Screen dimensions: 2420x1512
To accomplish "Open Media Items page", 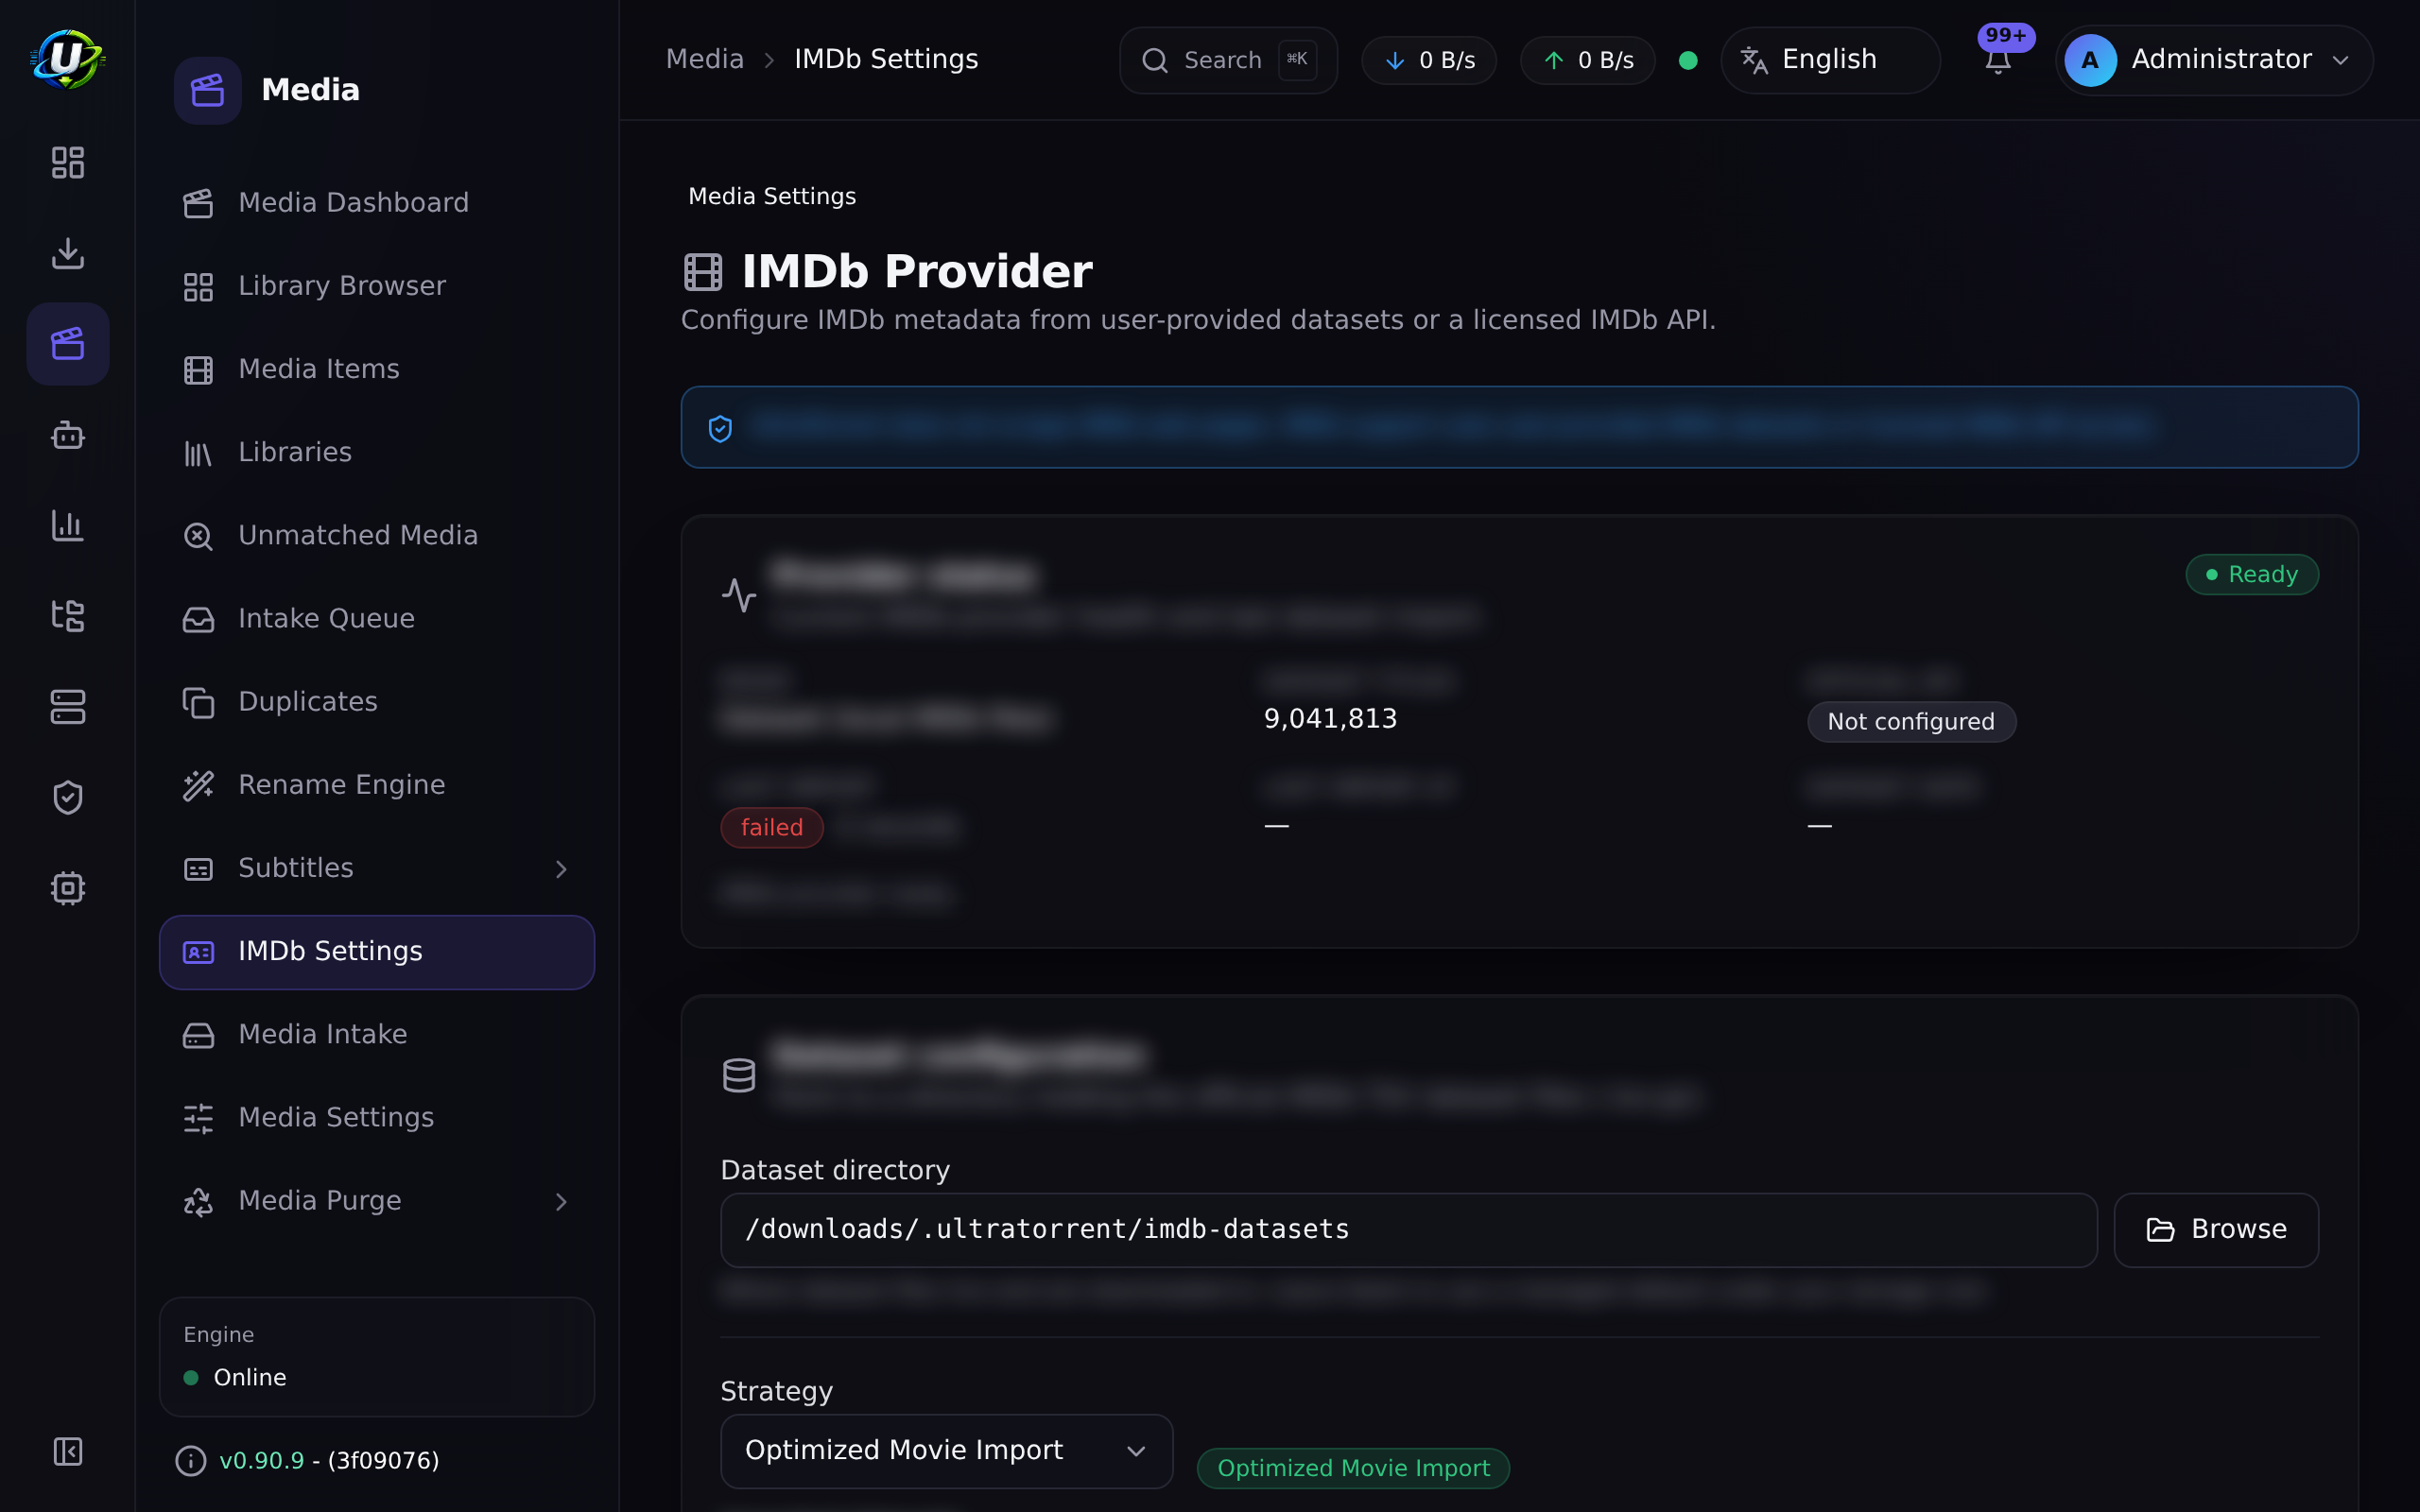I will 377,369.
